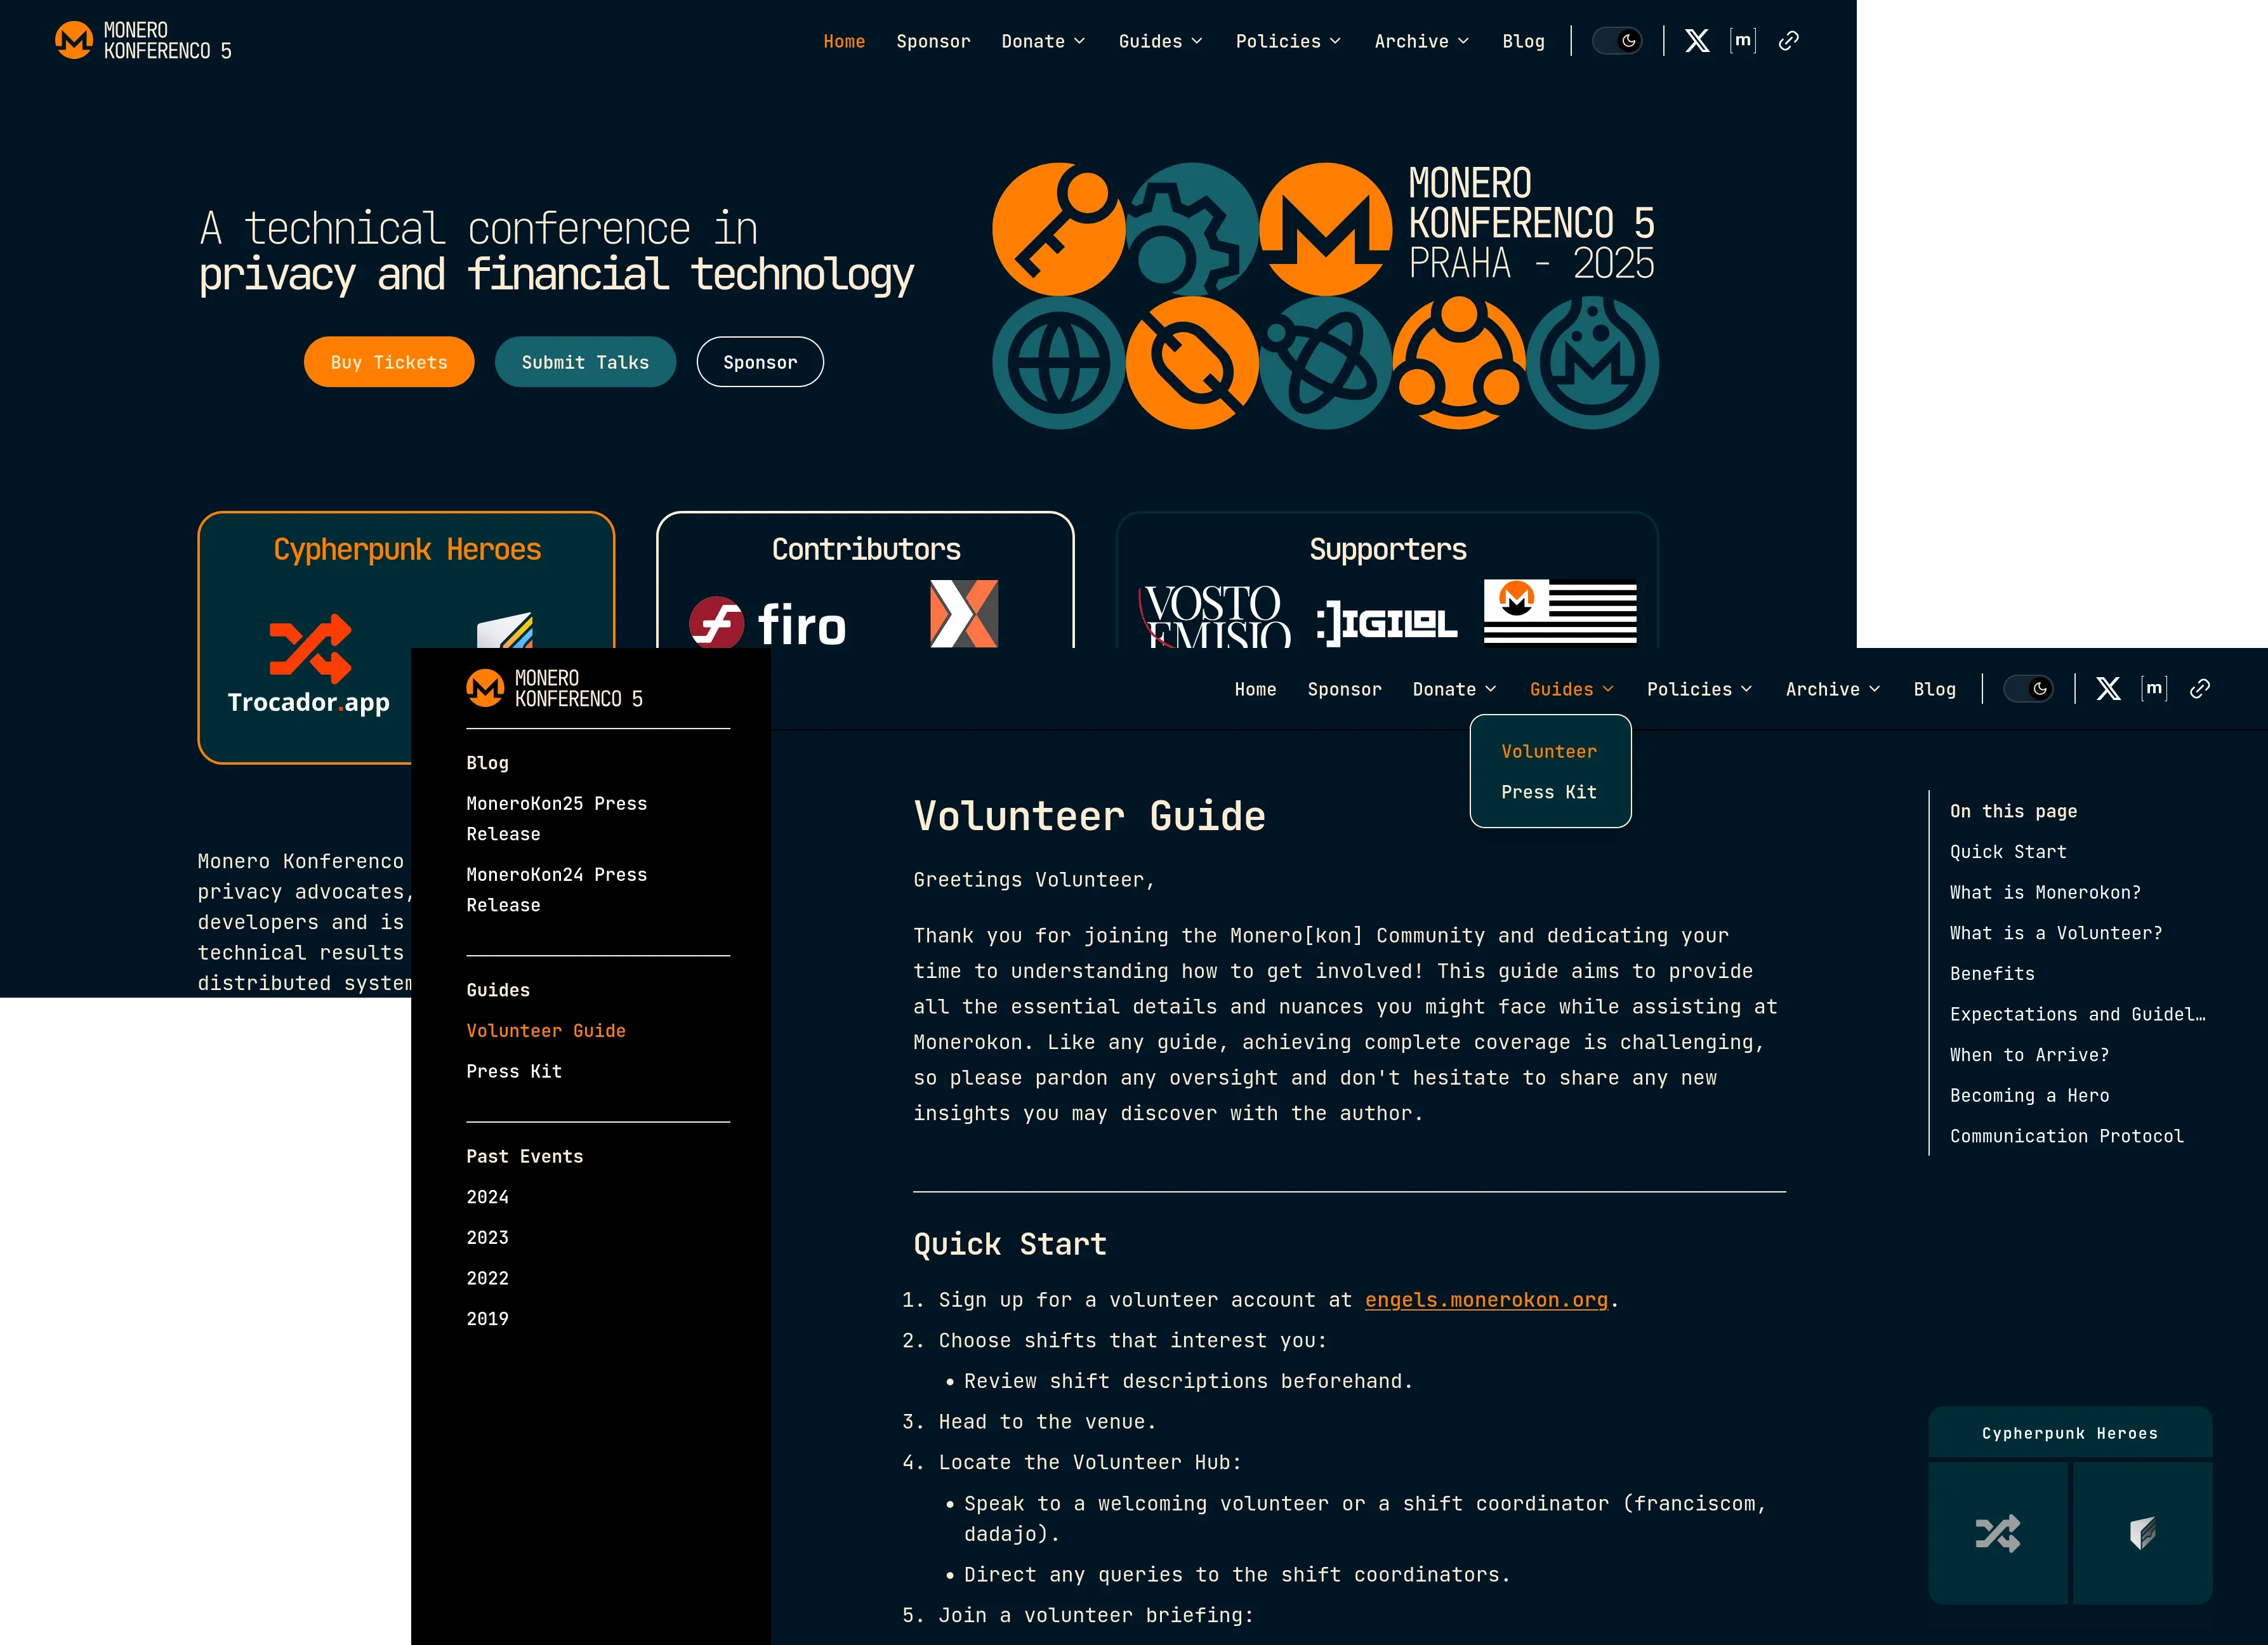Click the shuffle icon in bottom-right Cypherpunk Heroes card
Screen dimensions: 2268x1645
[1998, 1533]
